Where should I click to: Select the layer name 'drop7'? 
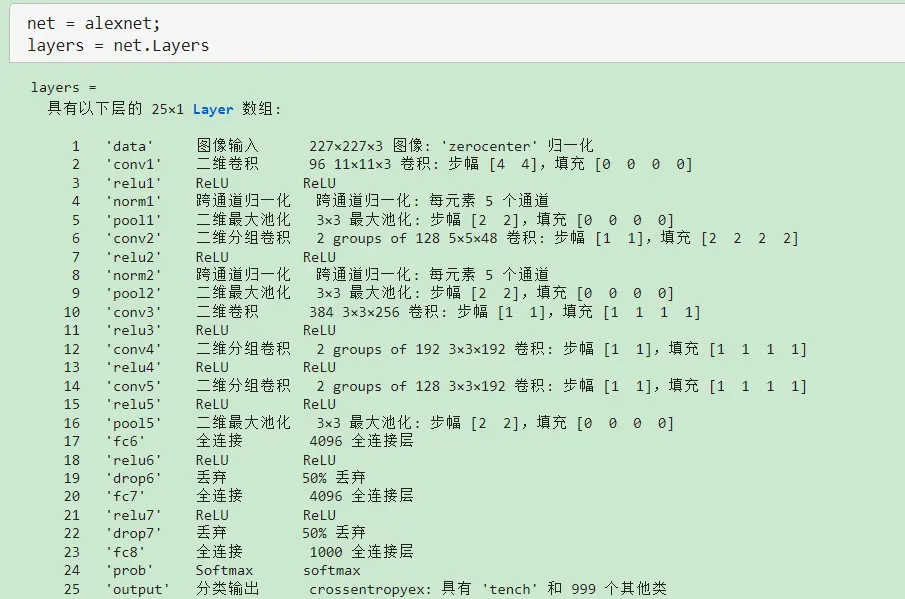(133, 533)
